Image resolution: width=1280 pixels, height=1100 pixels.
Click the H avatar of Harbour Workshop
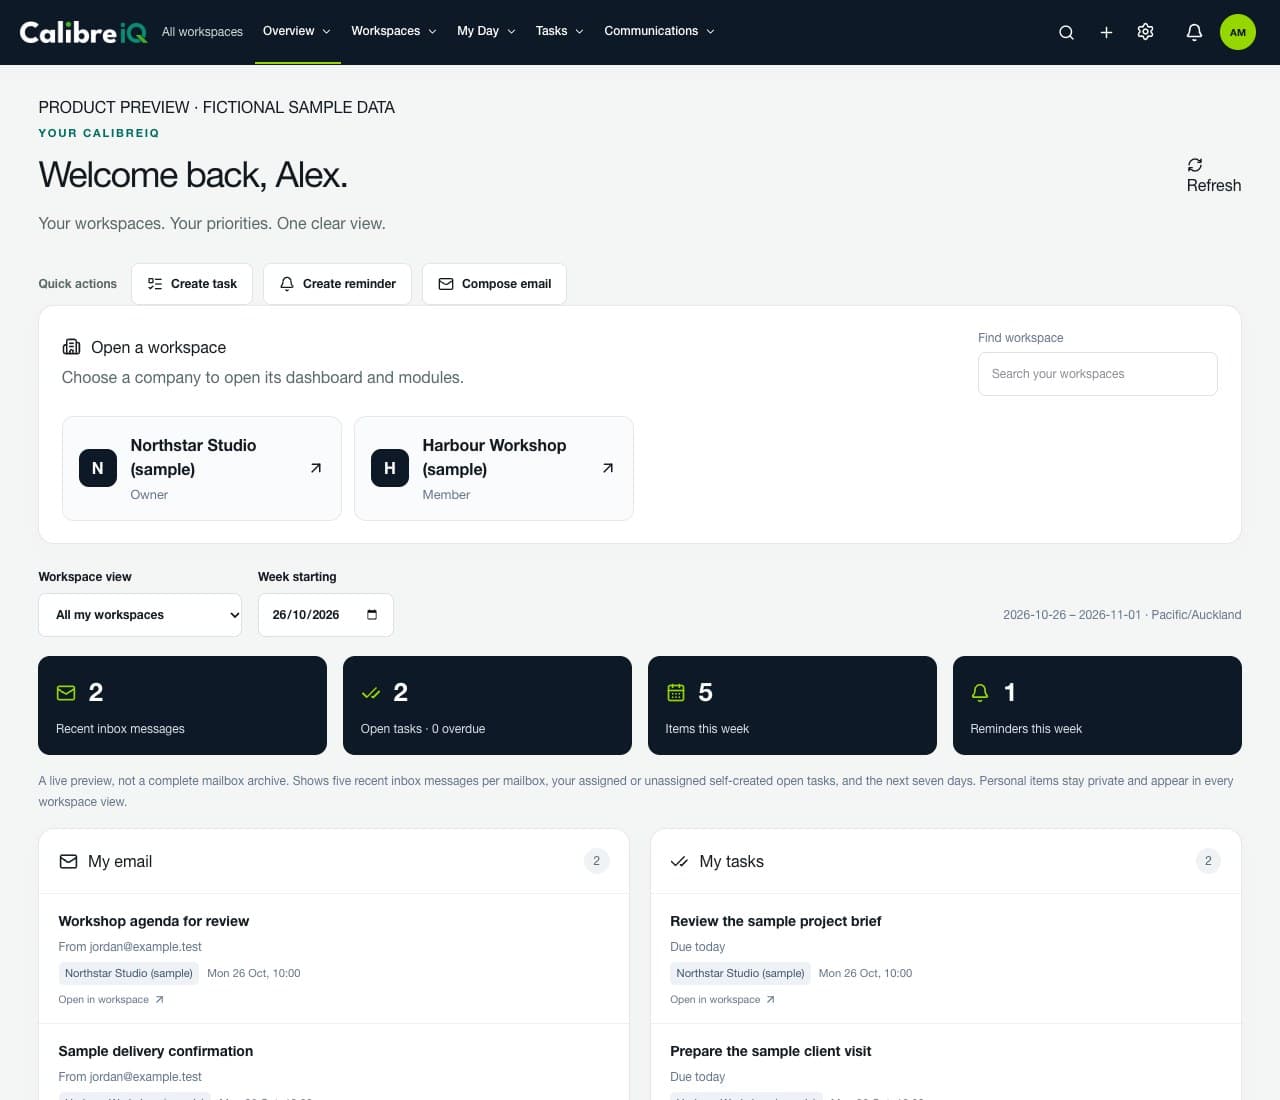coord(390,468)
